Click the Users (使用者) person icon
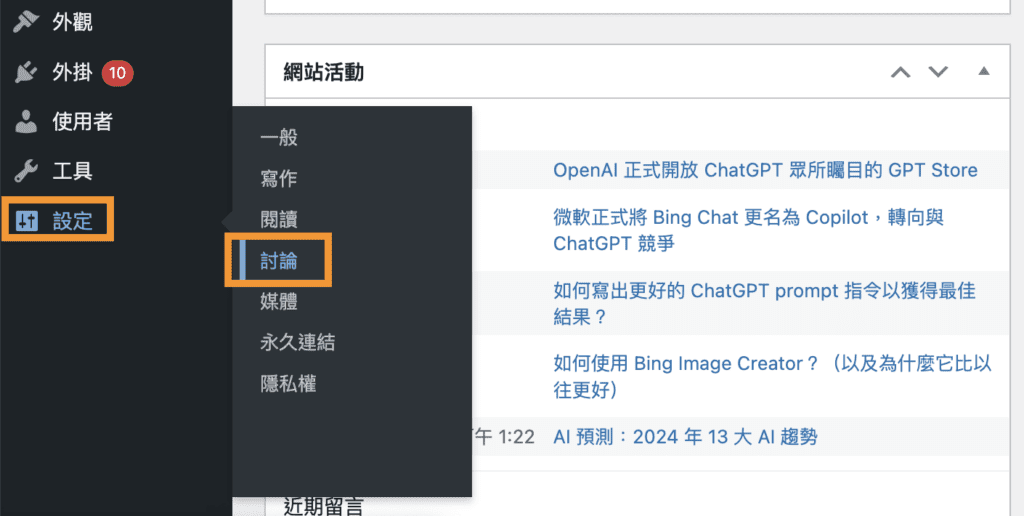Viewport: 1024px width, 516px height. 26,122
